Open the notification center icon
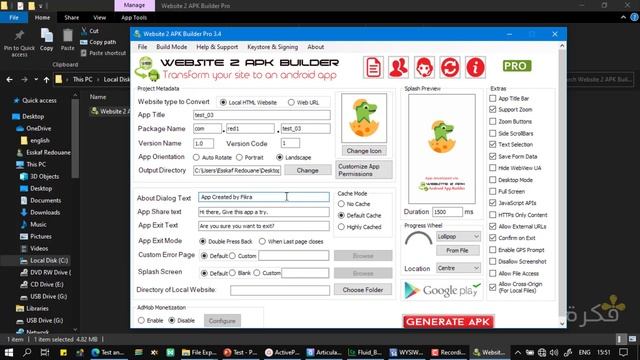 tap(623, 352)
